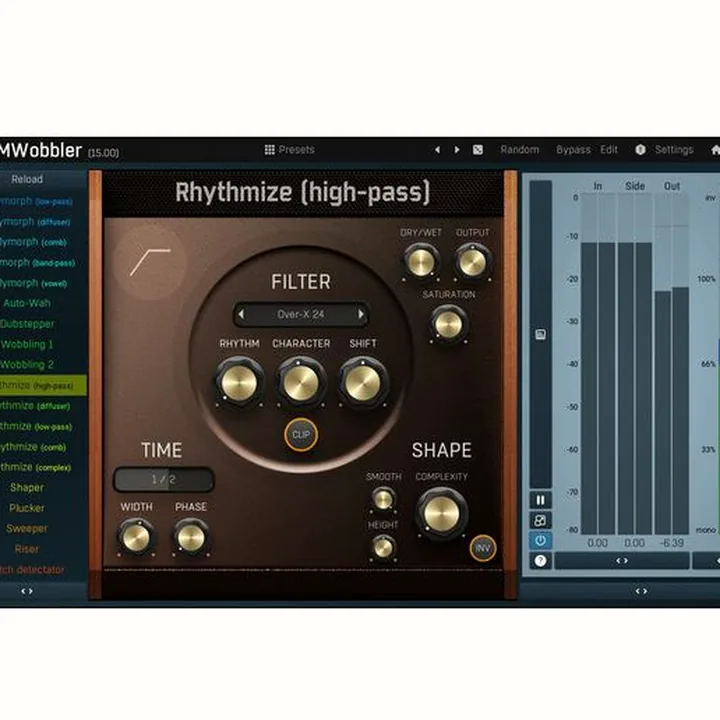Open the help question mark icon

pyautogui.click(x=540, y=561)
